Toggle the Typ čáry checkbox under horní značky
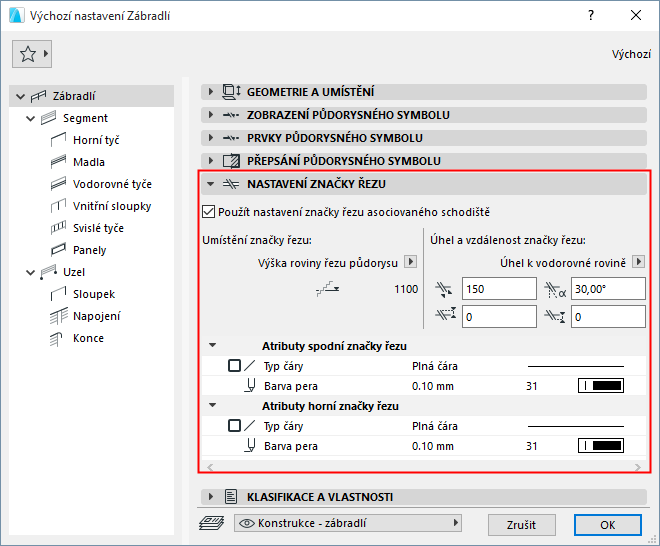The width and height of the screenshot is (660, 546). tap(234, 426)
